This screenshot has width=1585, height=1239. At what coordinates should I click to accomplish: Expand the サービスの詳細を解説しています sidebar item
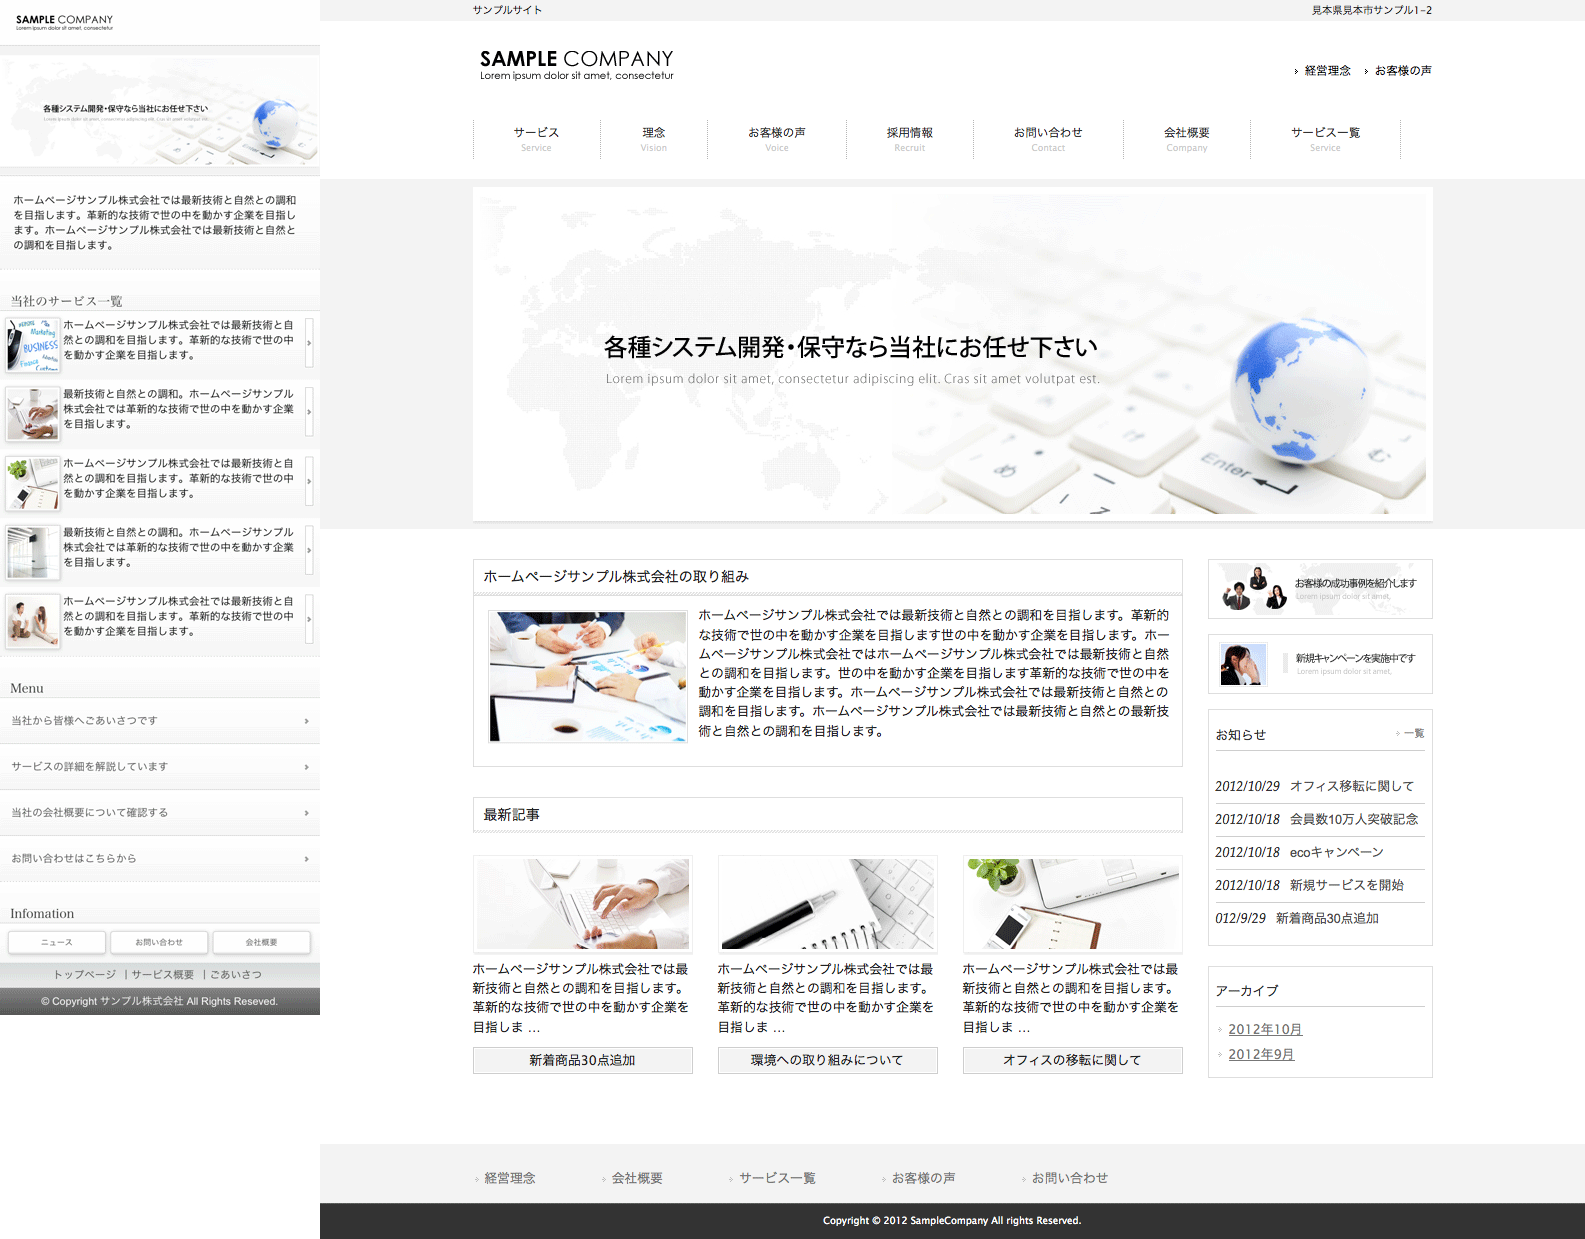160,767
